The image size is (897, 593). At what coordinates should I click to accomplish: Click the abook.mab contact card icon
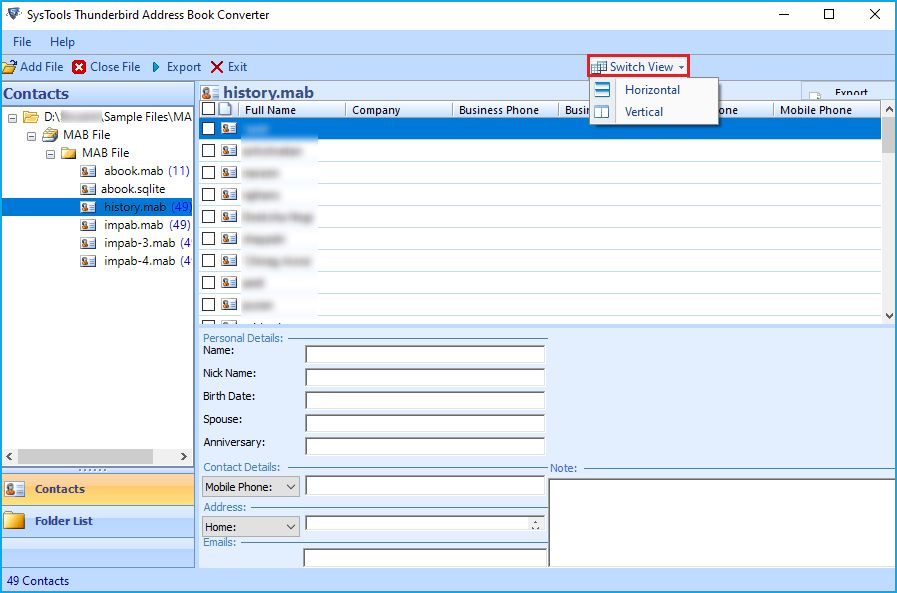click(88, 171)
